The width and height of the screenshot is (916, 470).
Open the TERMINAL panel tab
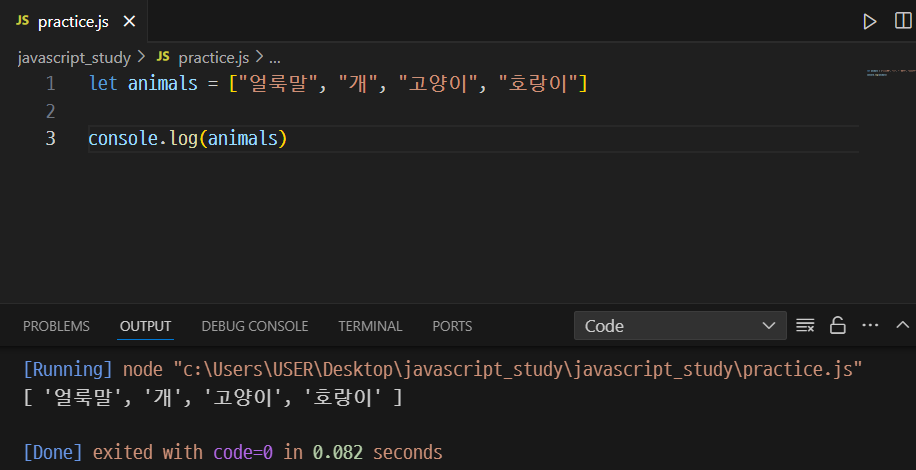pos(370,326)
